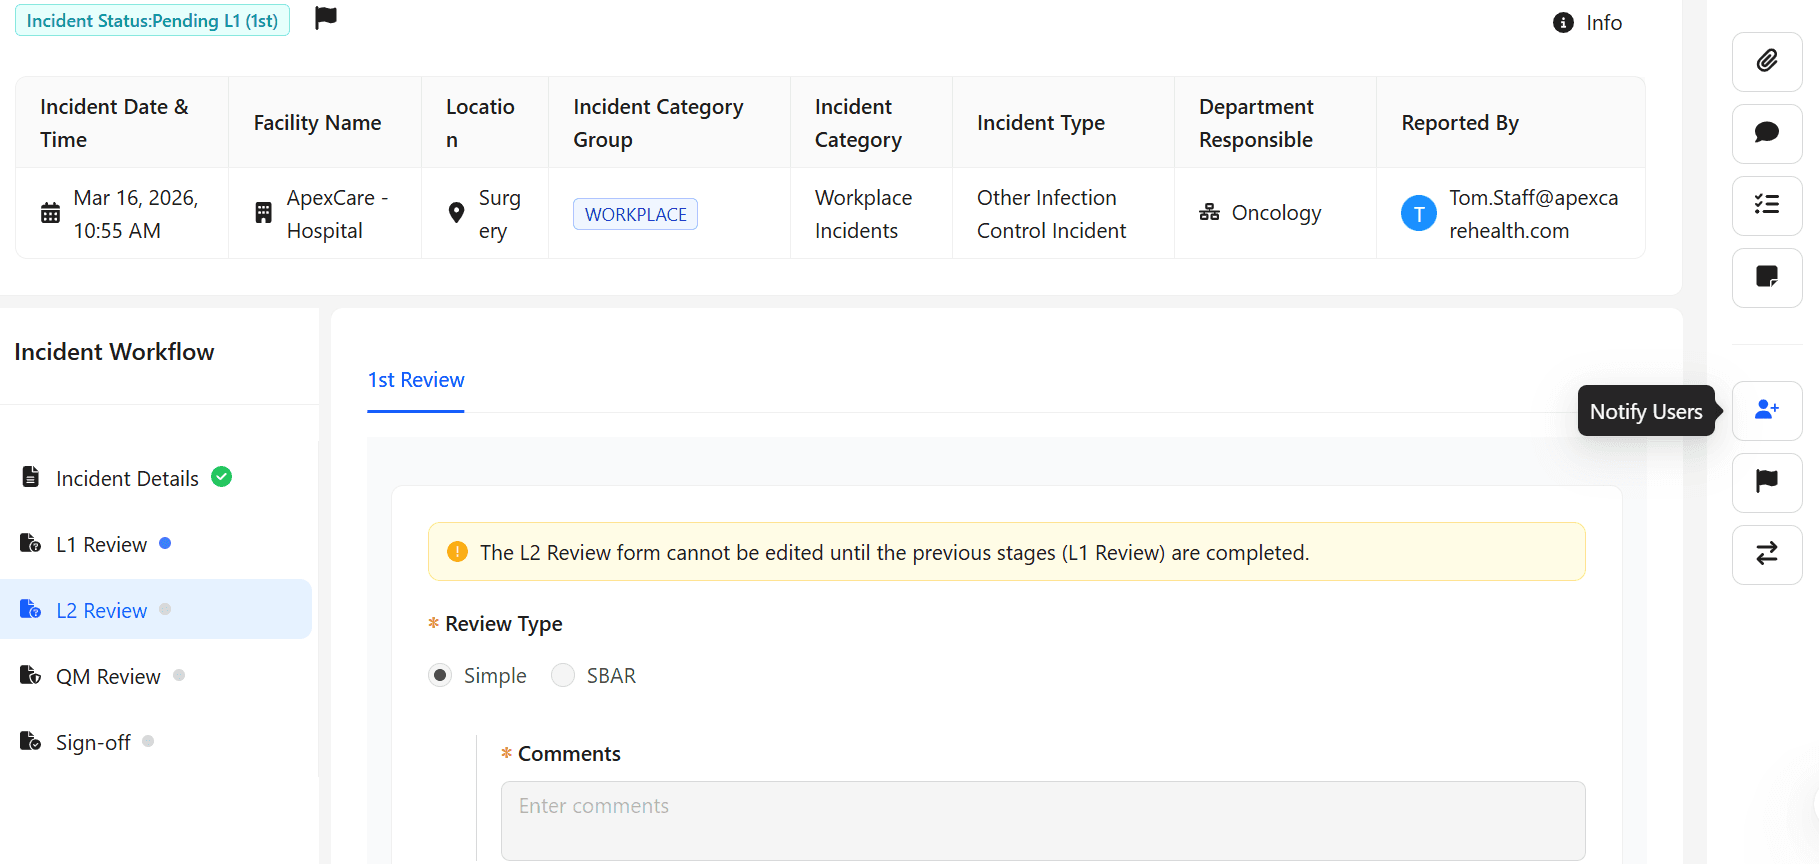This screenshot has width=1819, height=864.
Task: Open the checklist tasks icon
Action: pyautogui.click(x=1766, y=205)
